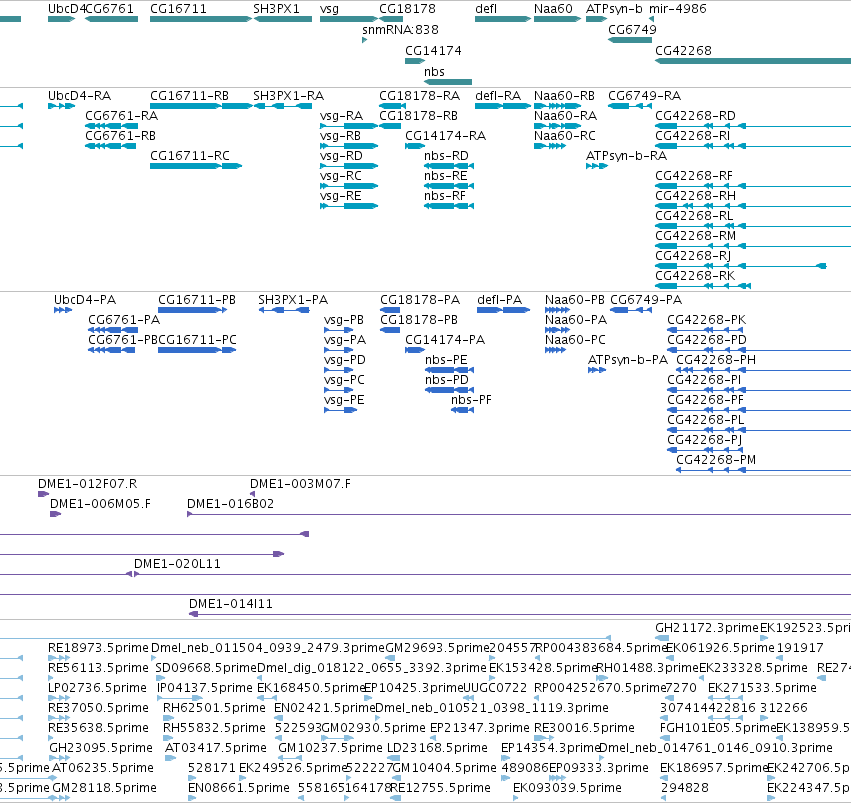851x803 pixels.
Task: Select transcript CG18178-RB
Action: tap(418, 116)
